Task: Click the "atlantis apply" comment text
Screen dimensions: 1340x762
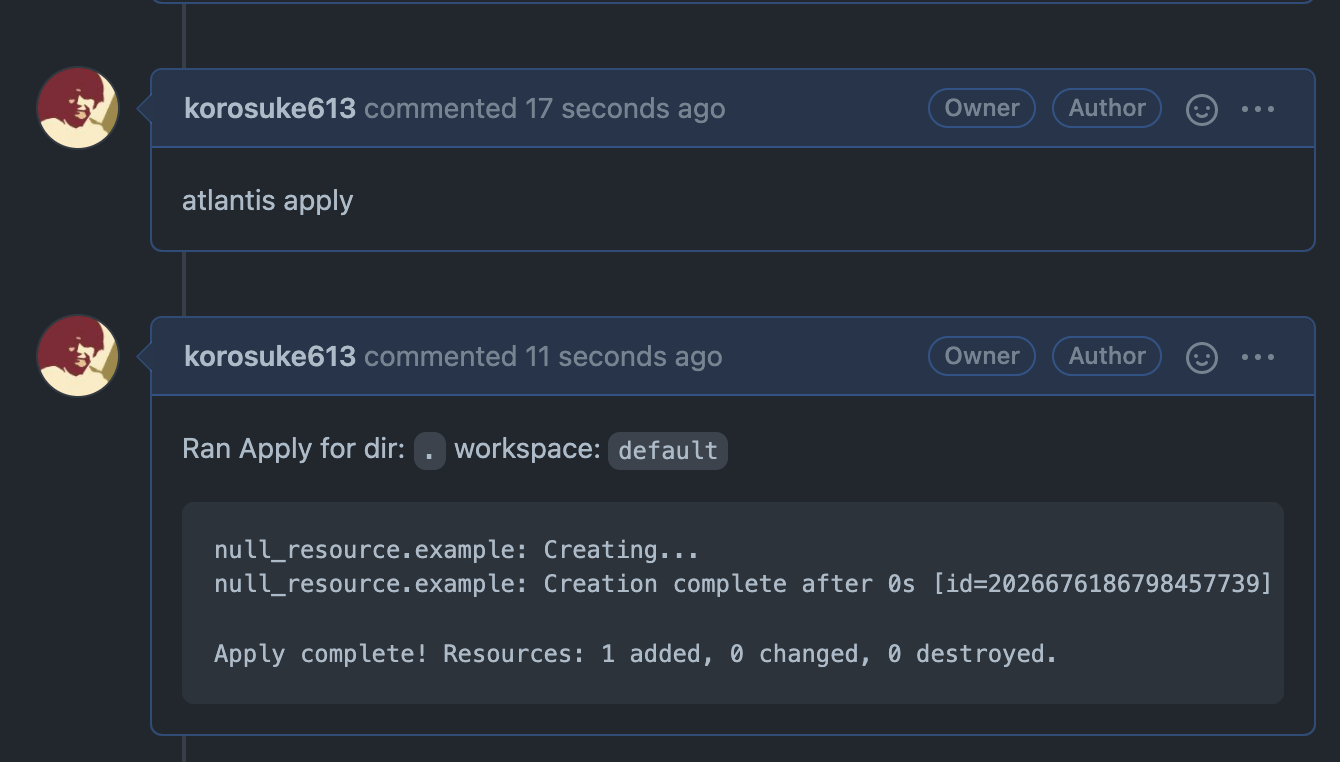Action: (x=268, y=201)
